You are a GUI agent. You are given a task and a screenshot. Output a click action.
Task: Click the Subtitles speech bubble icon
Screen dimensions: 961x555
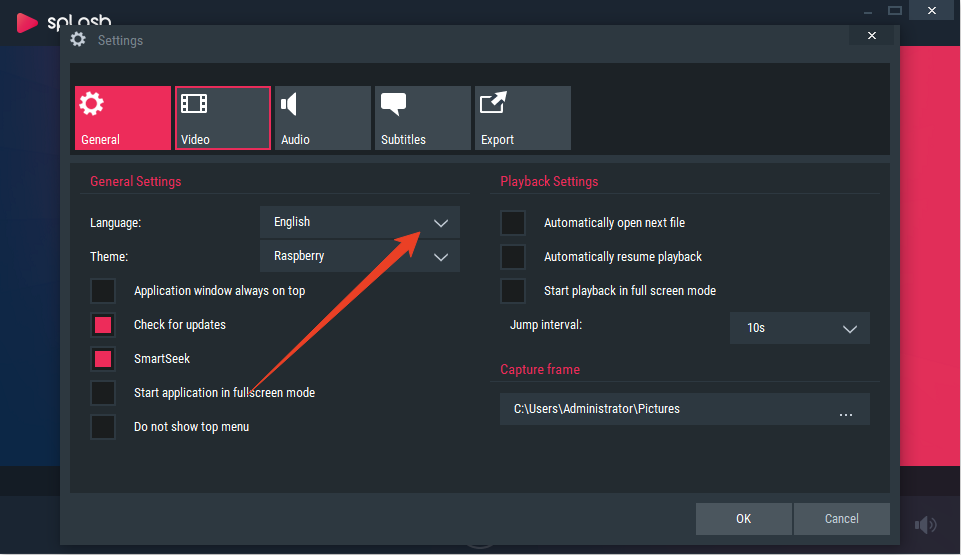coord(393,104)
